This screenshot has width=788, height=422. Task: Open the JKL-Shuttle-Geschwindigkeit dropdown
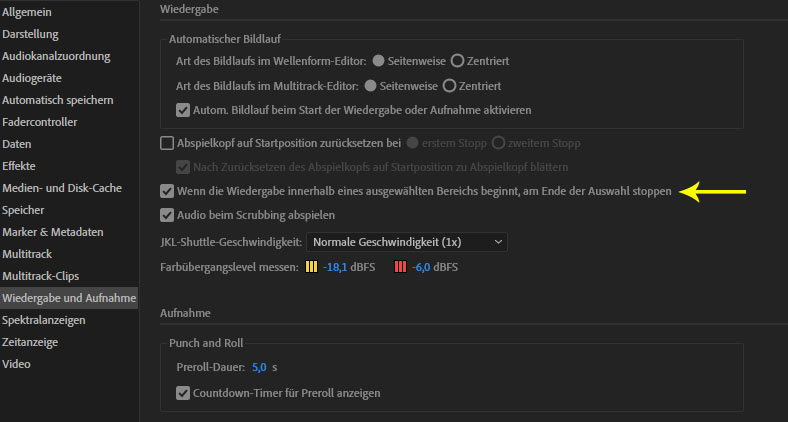pyautogui.click(x=406, y=241)
